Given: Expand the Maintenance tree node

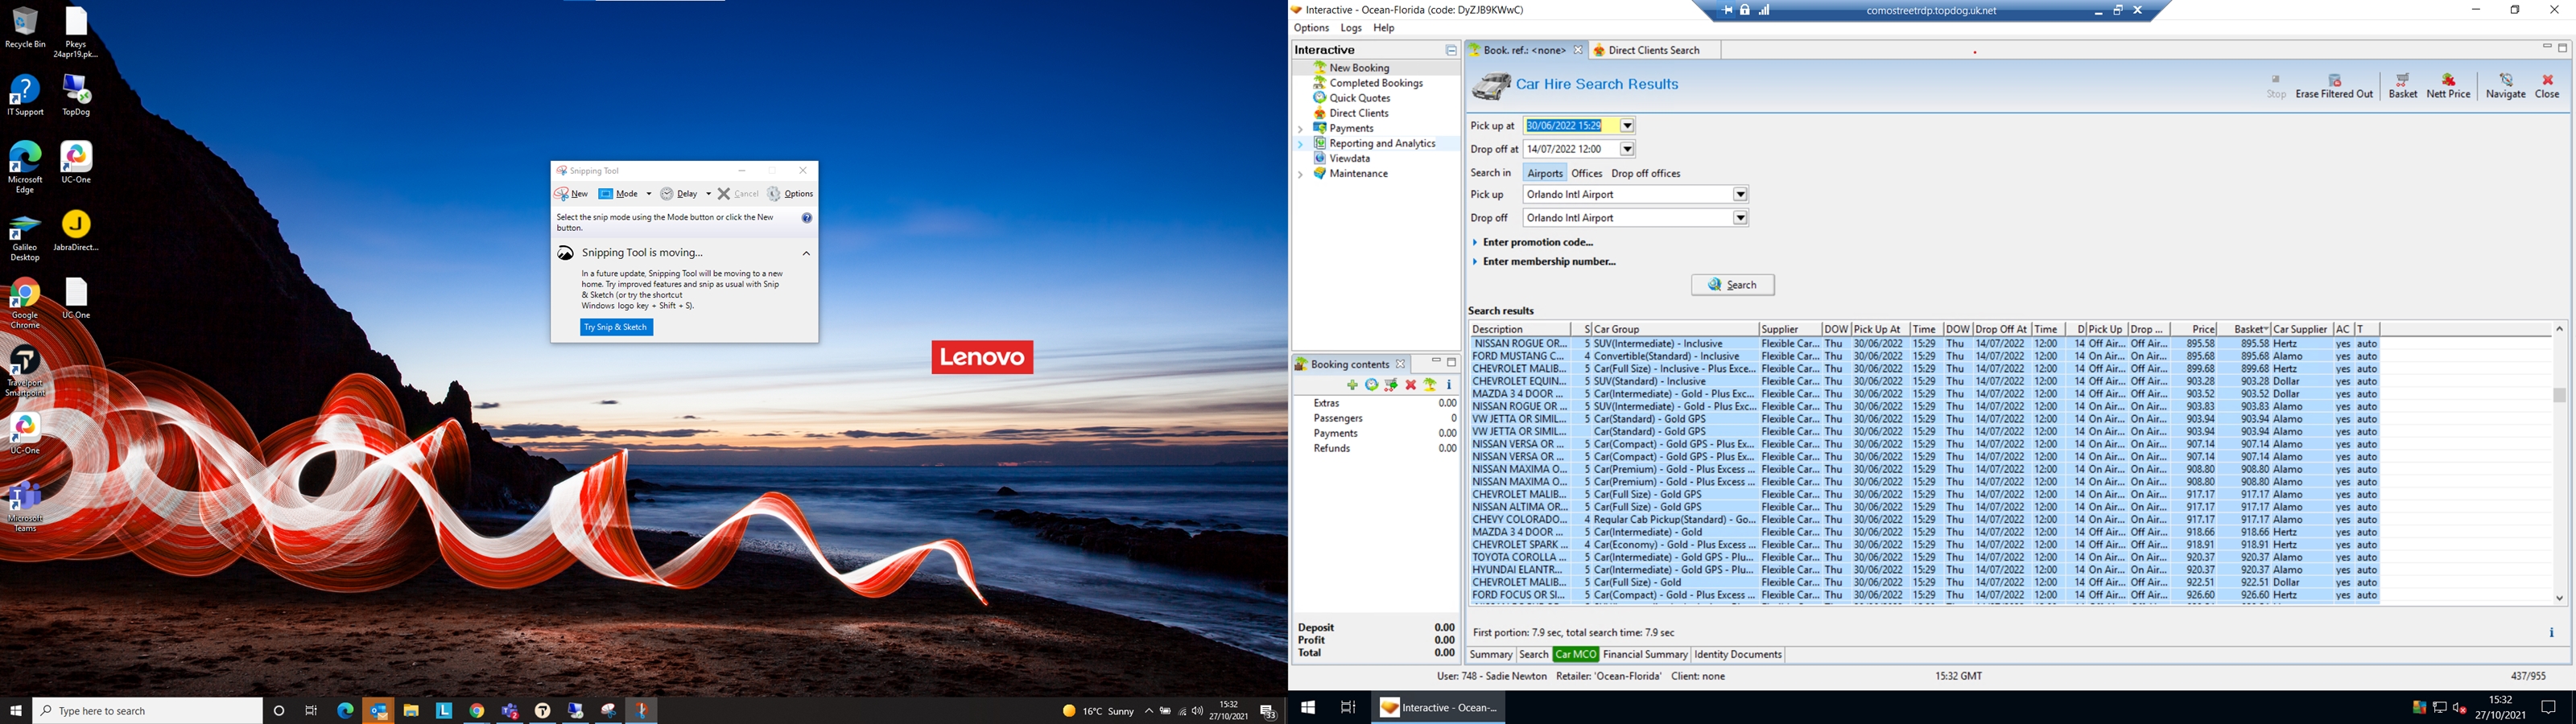Looking at the screenshot, I should click(x=1300, y=174).
